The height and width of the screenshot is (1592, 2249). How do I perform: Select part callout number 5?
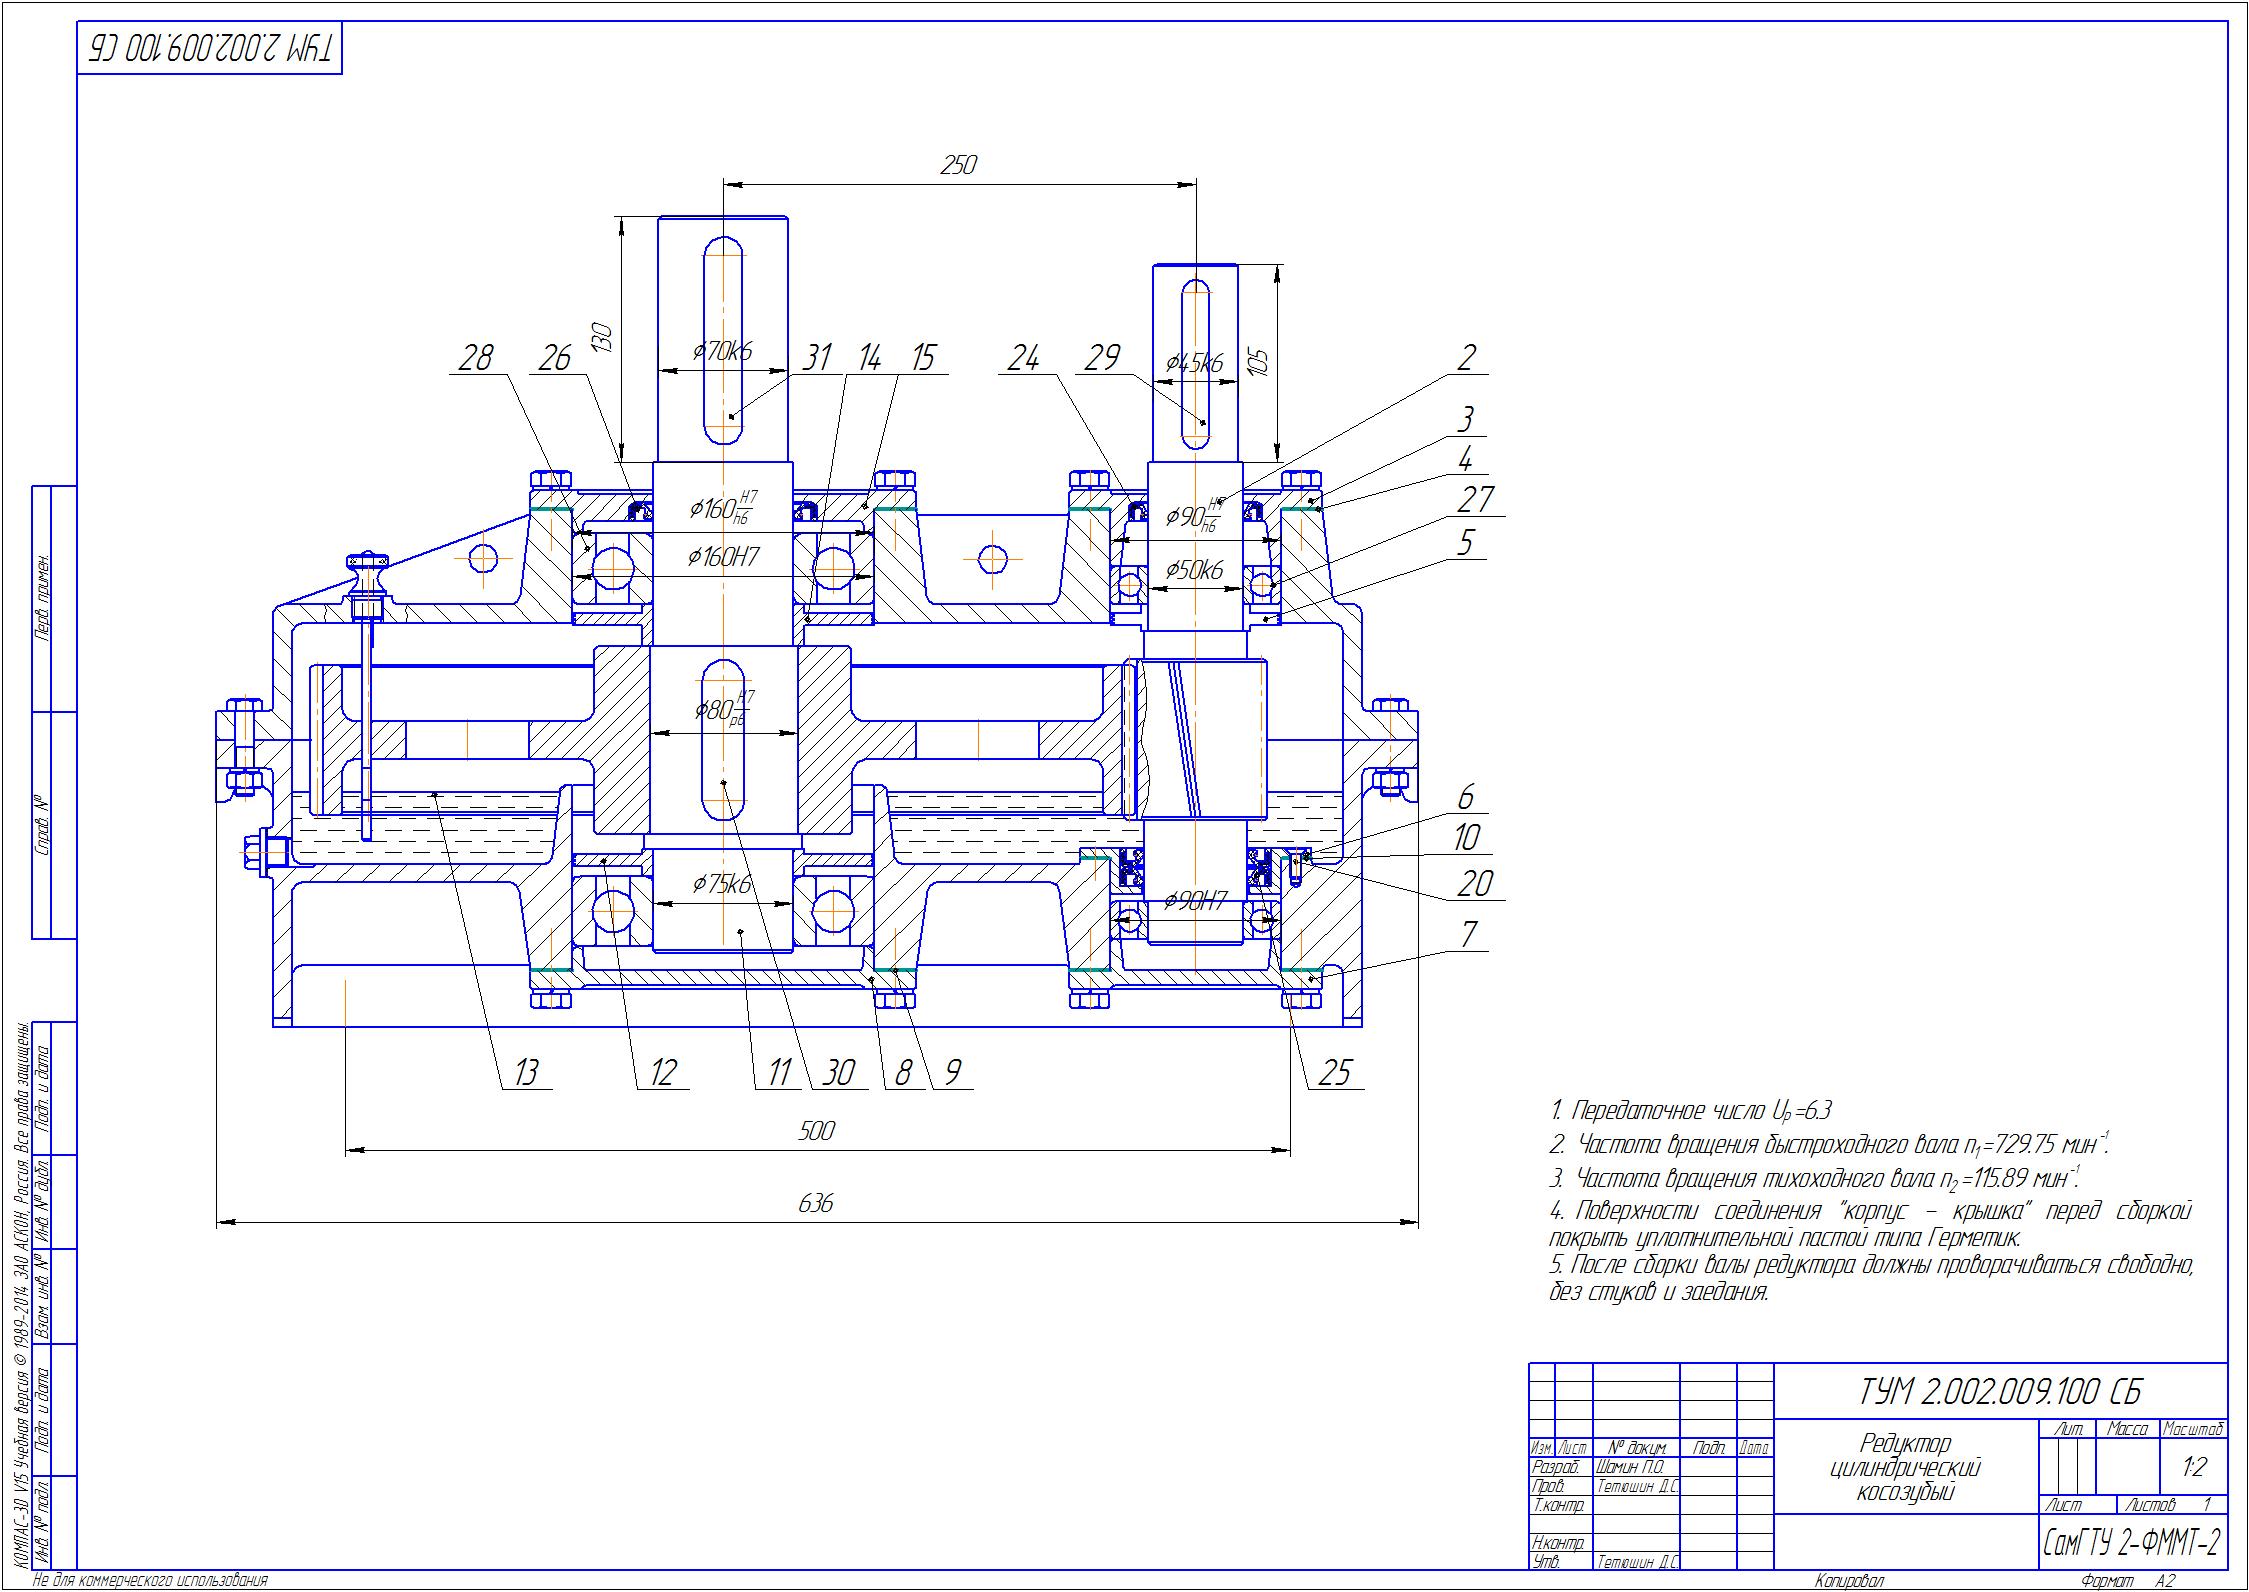click(x=1466, y=543)
